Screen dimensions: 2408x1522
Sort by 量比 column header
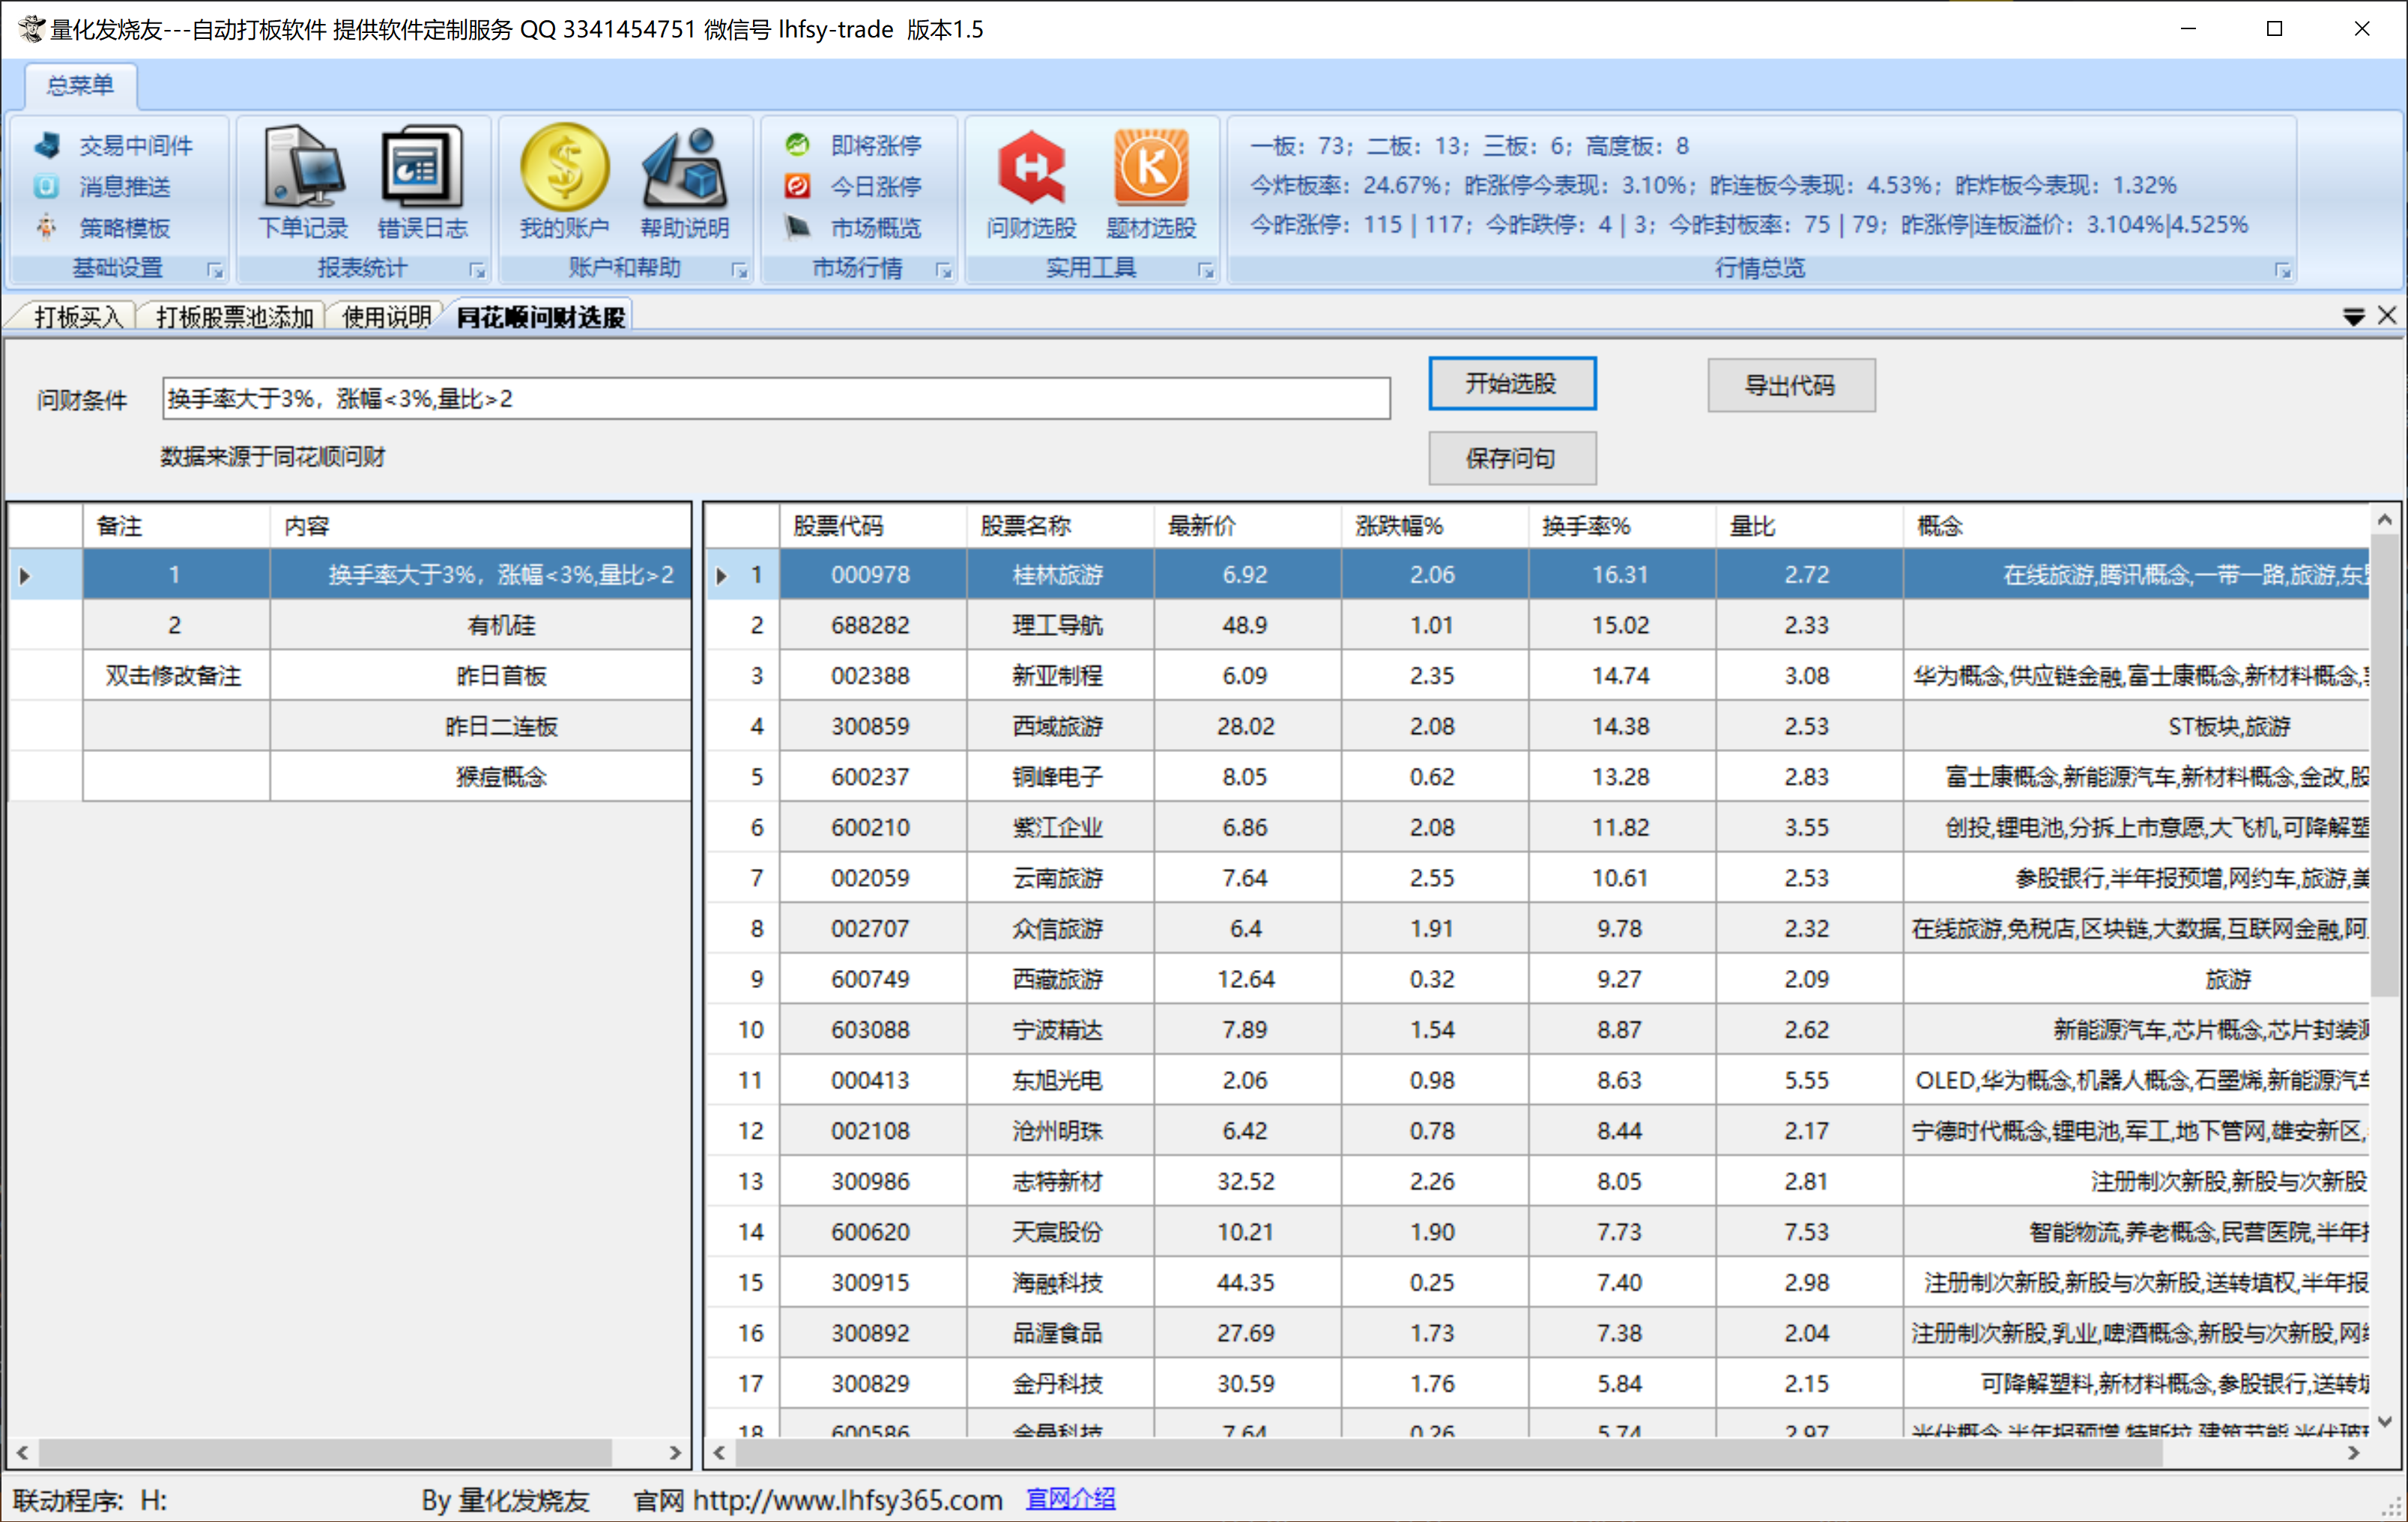[x=1809, y=526]
